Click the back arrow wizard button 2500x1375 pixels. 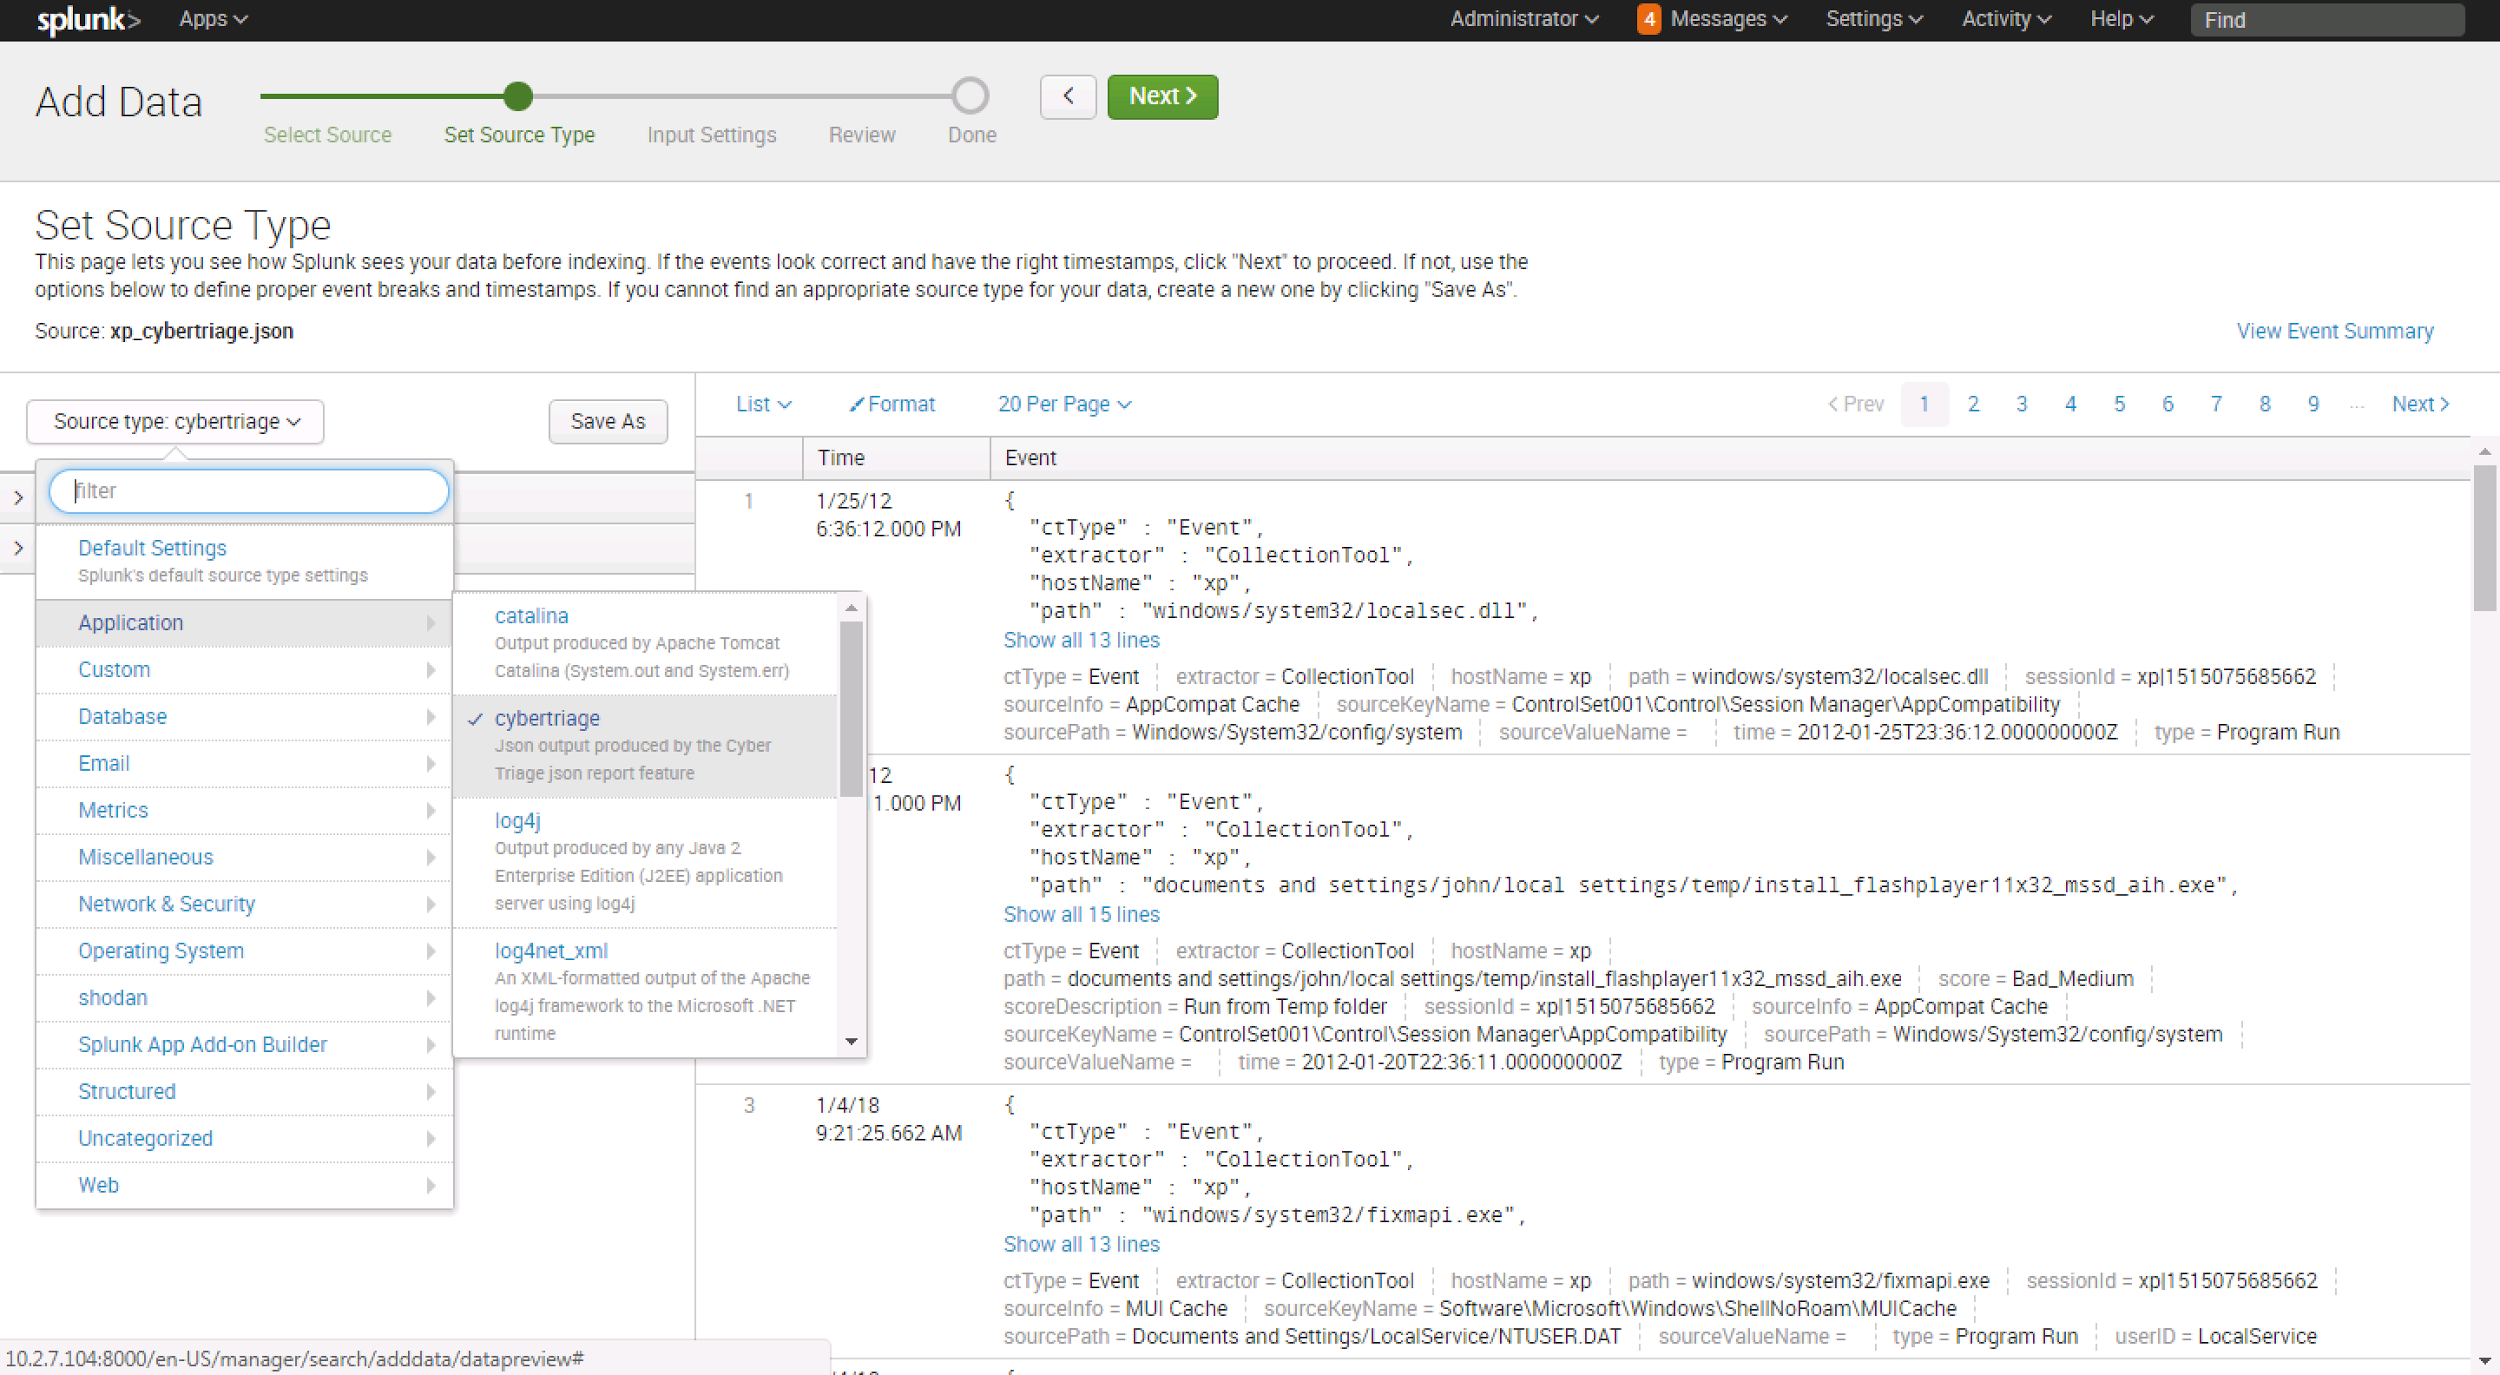[1068, 96]
